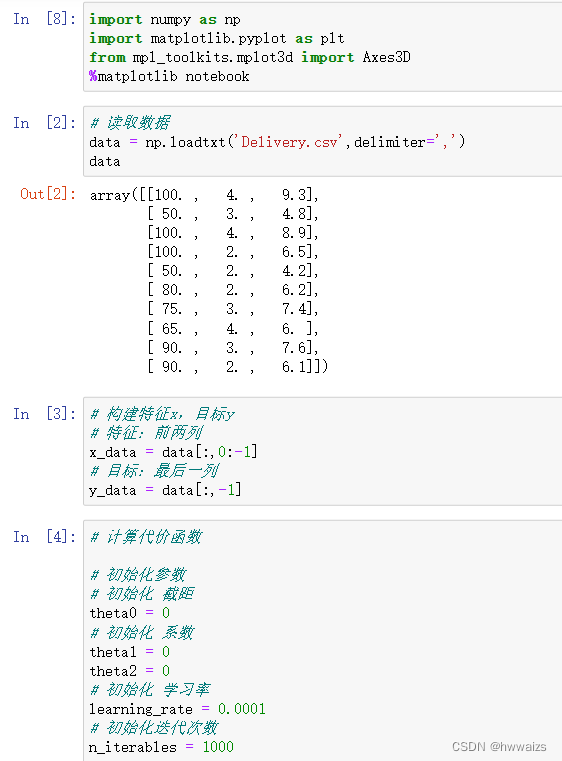Viewport: 562px width, 761px height.
Task: Click the np.loadtxt 'Delivery.csv' line
Action: point(277,142)
